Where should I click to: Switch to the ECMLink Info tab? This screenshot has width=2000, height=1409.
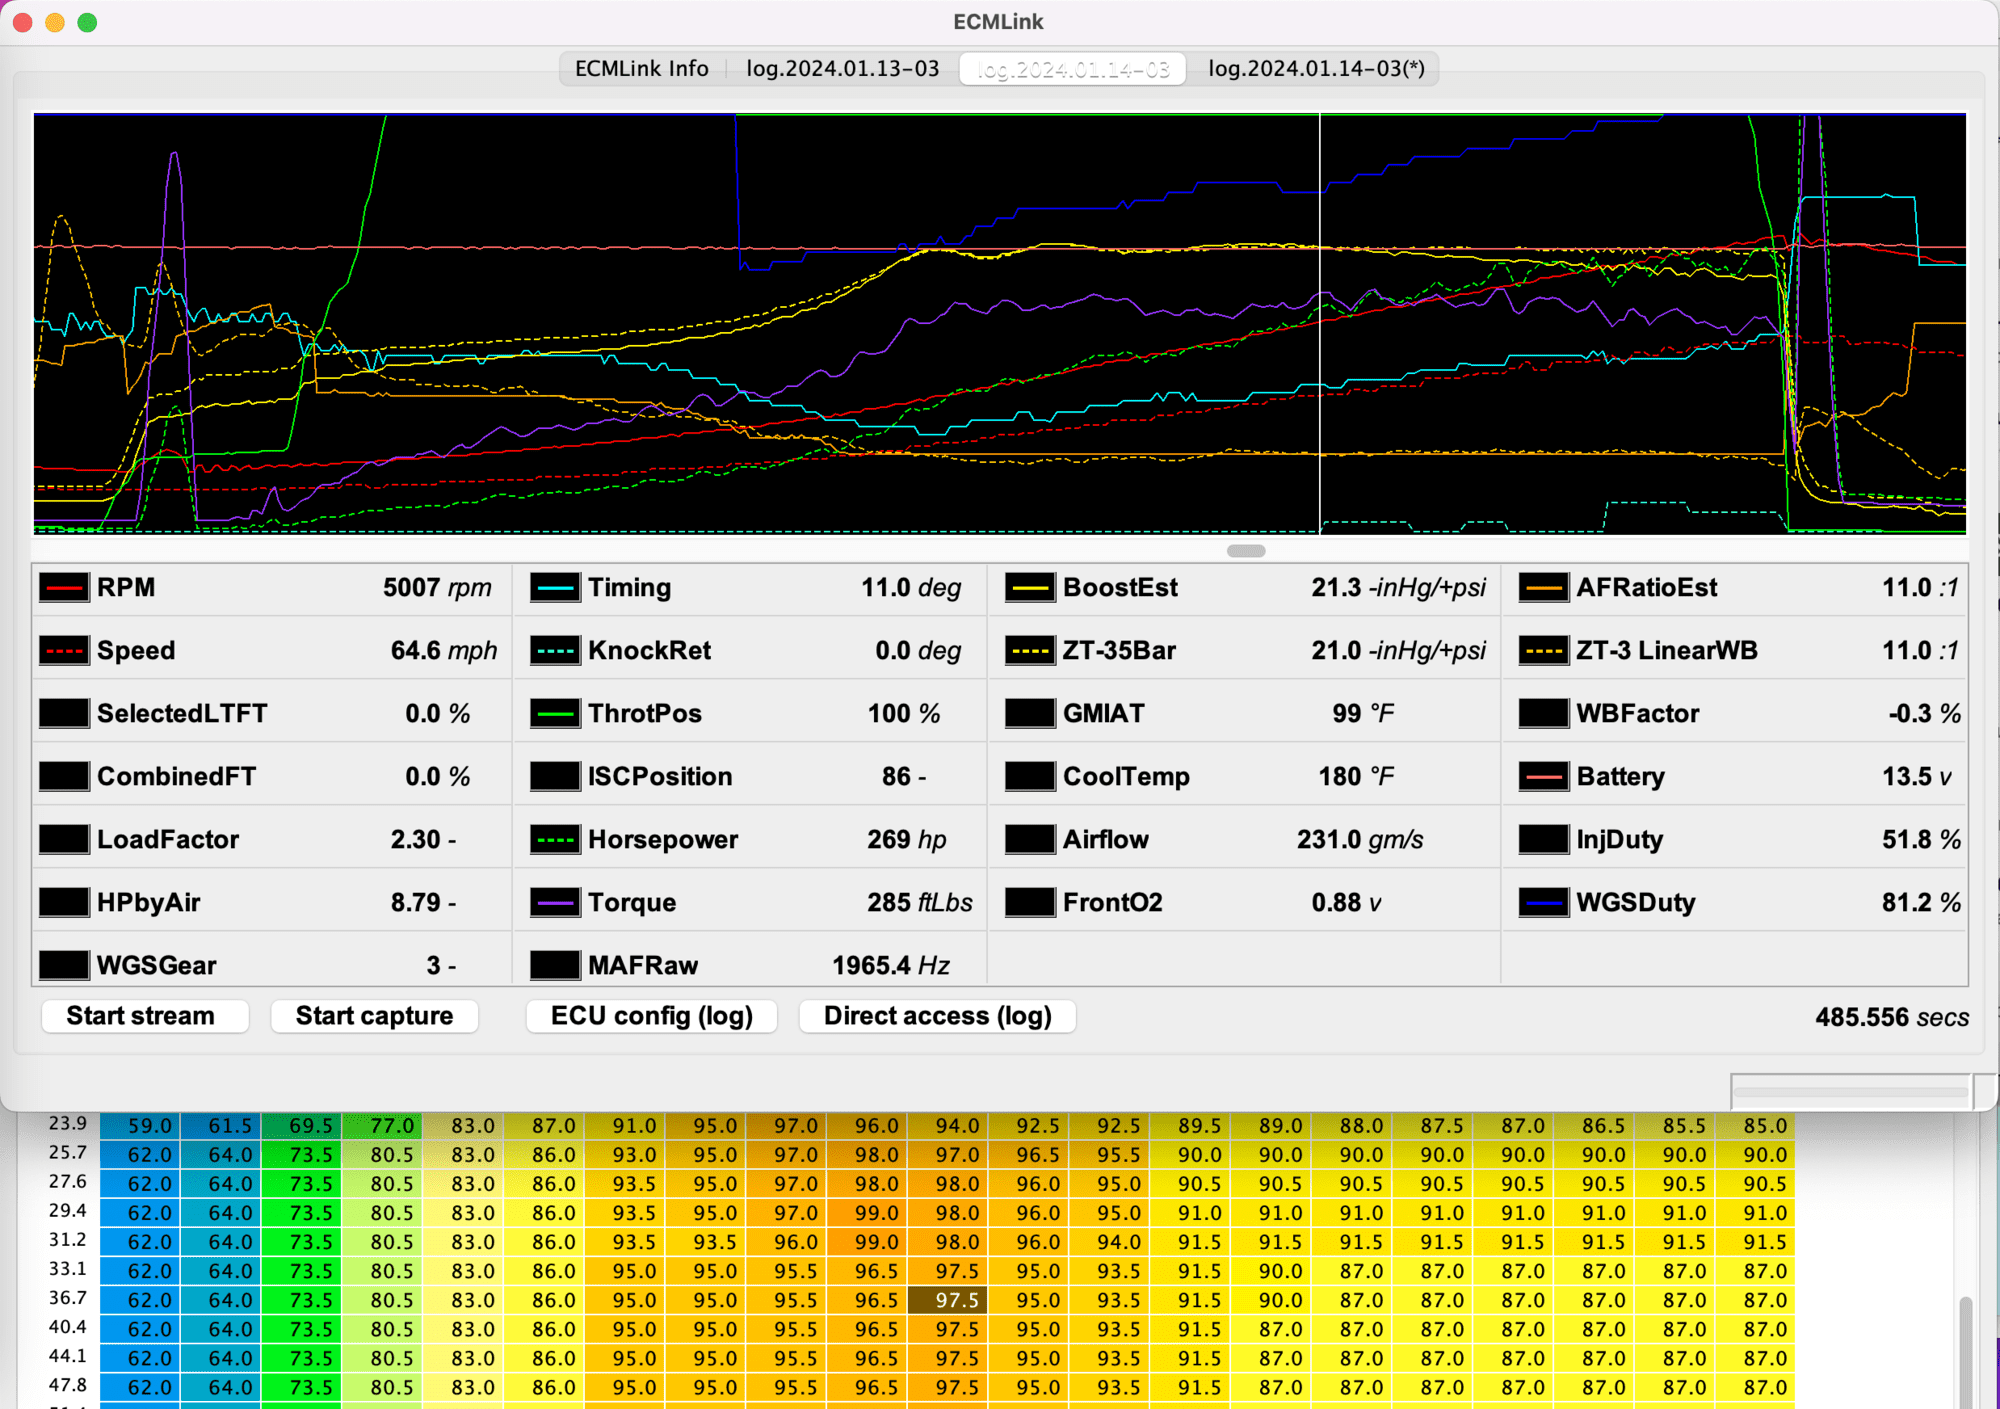(641, 68)
